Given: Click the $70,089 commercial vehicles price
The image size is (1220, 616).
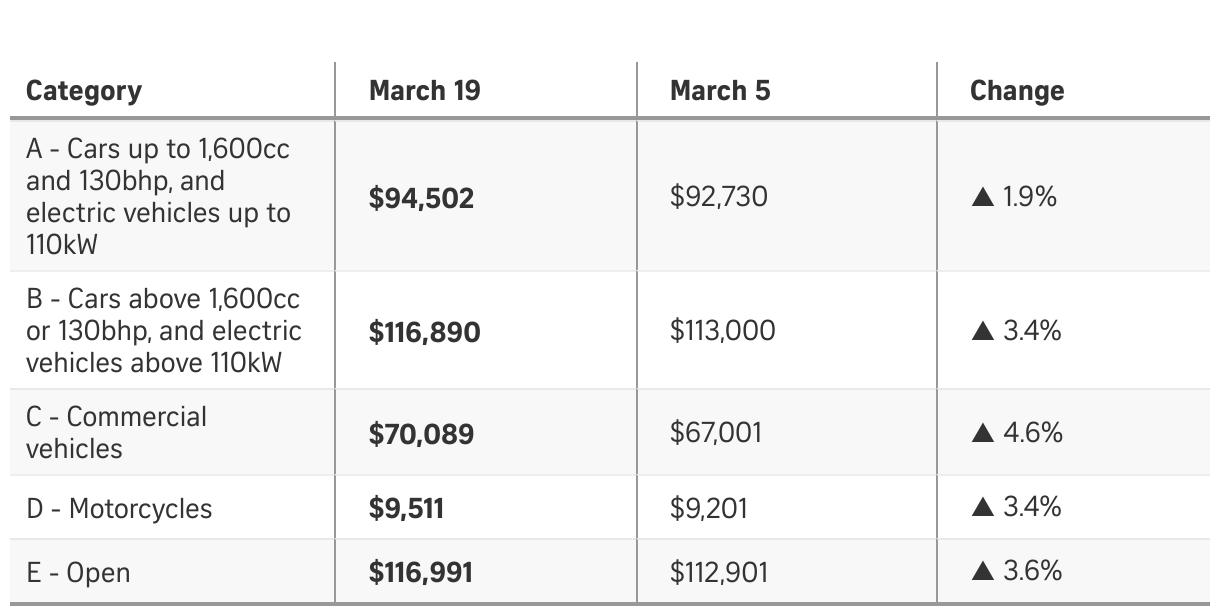Looking at the screenshot, I should point(421,434).
